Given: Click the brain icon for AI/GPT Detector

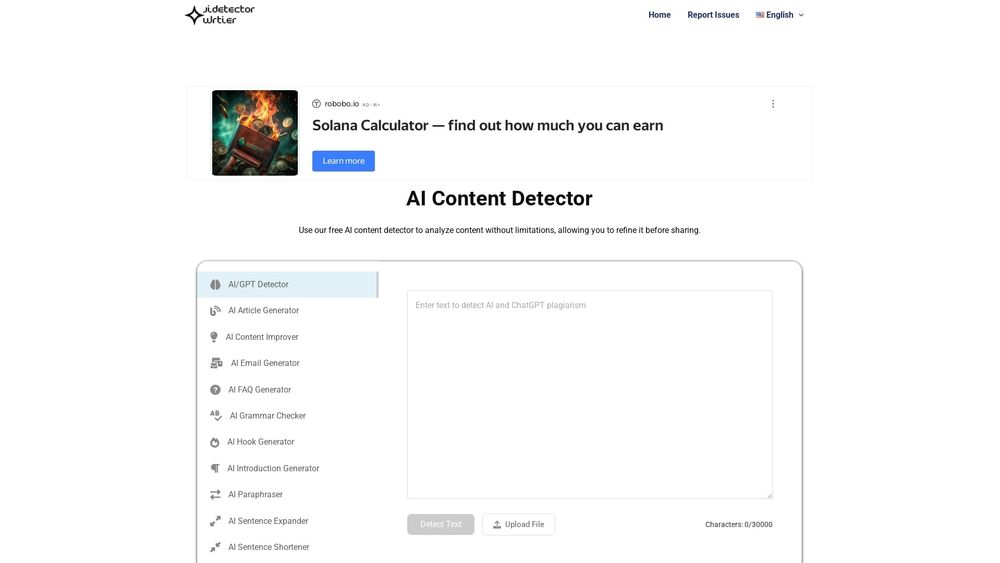Looking at the screenshot, I should click(x=216, y=284).
